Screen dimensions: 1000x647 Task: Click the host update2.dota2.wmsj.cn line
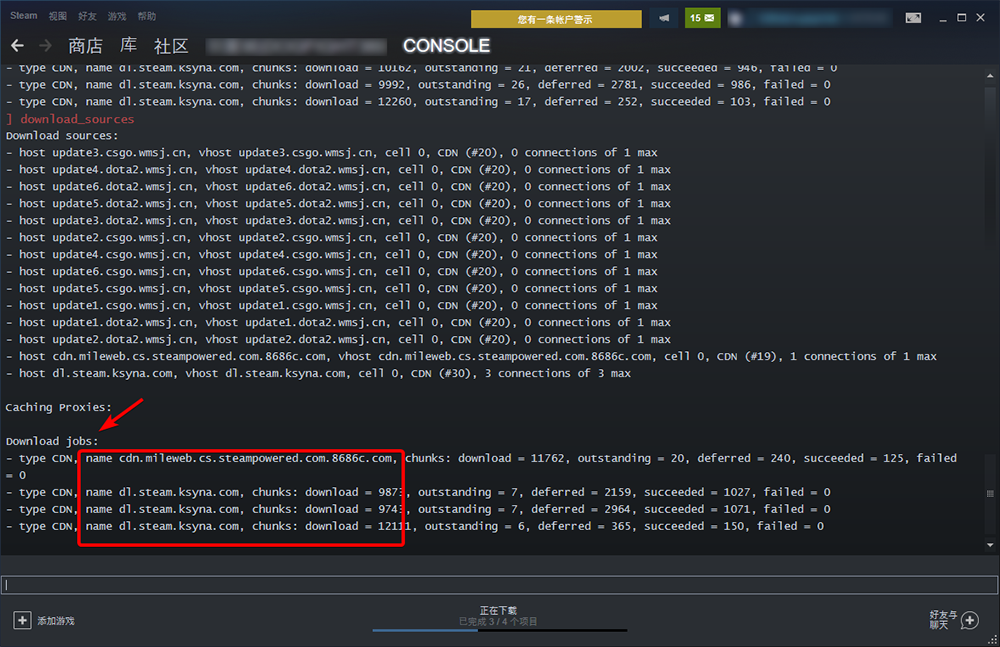[x=339, y=339]
